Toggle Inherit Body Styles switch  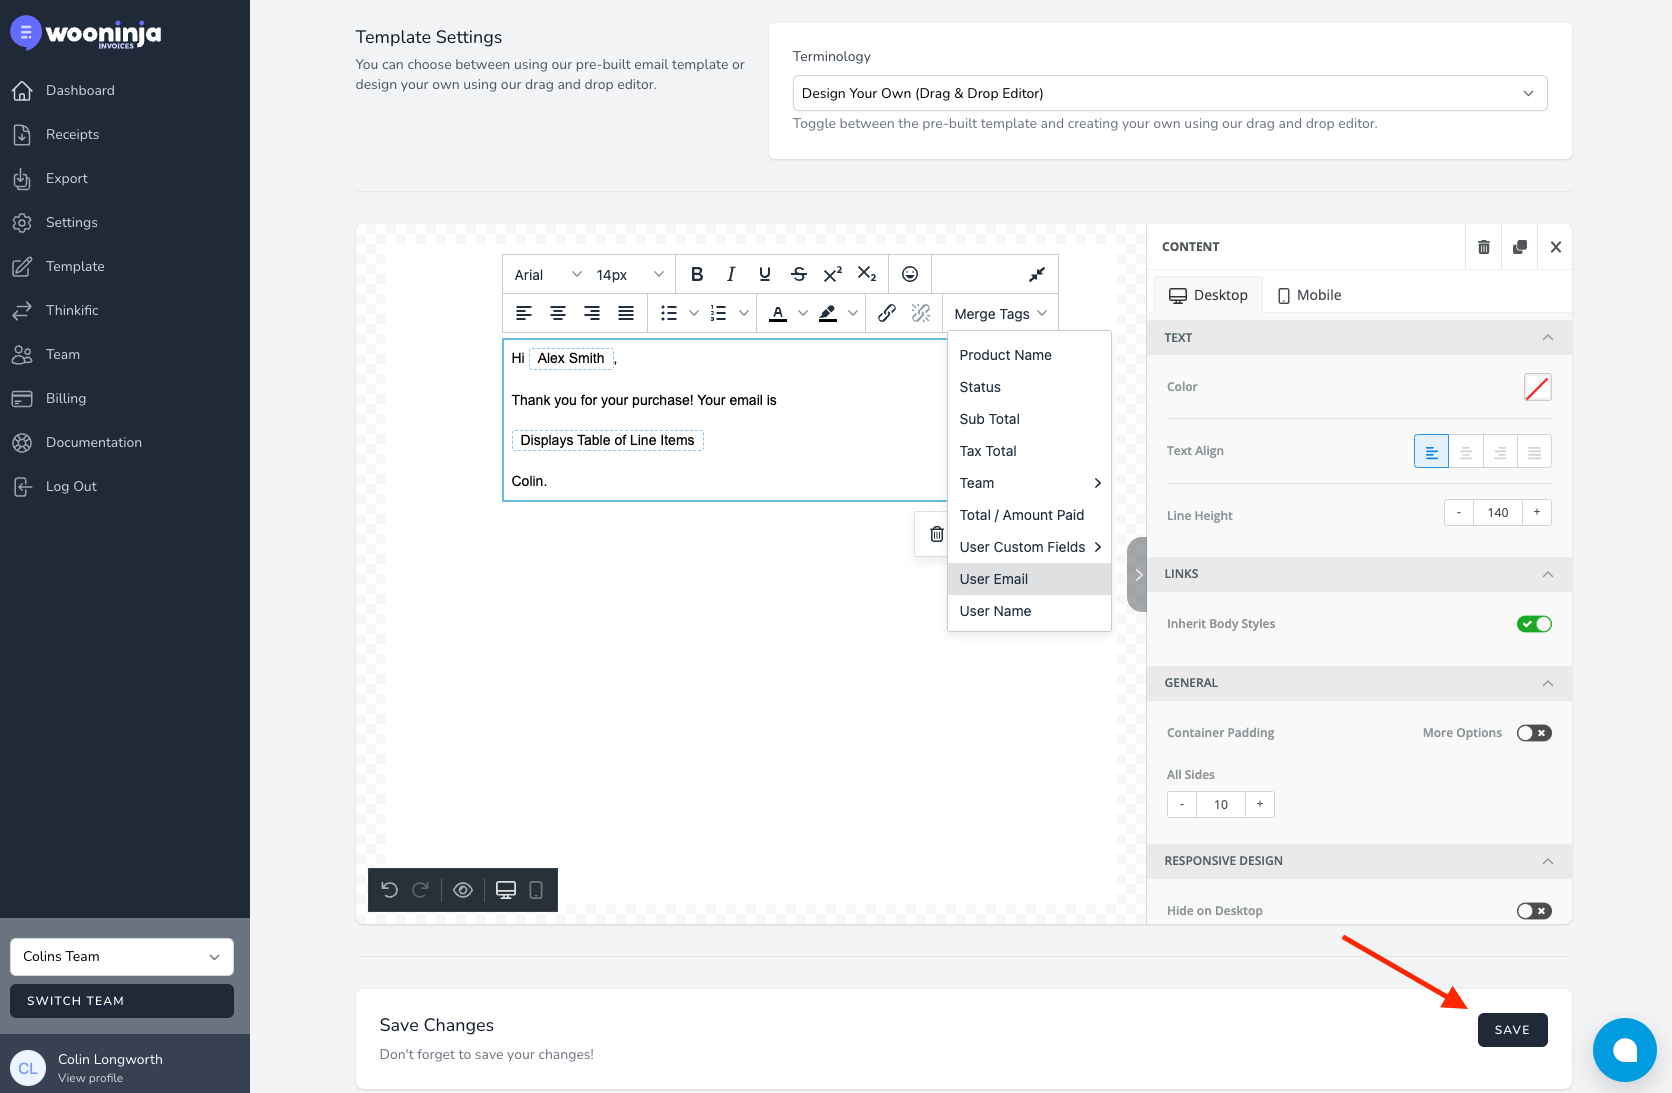(1534, 624)
